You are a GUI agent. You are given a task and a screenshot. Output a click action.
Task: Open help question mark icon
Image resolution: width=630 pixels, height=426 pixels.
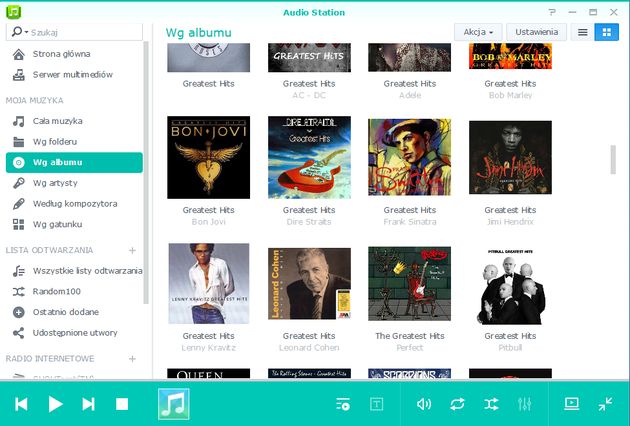pyautogui.click(x=552, y=12)
